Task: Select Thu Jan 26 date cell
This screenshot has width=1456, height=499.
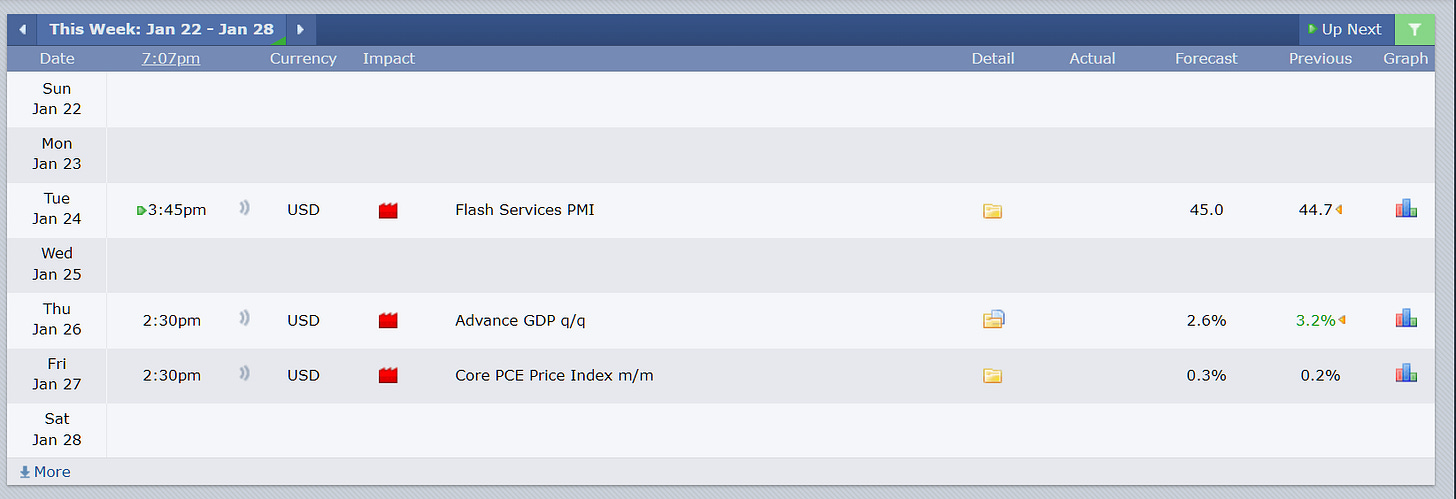Action: [x=57, y=319]
